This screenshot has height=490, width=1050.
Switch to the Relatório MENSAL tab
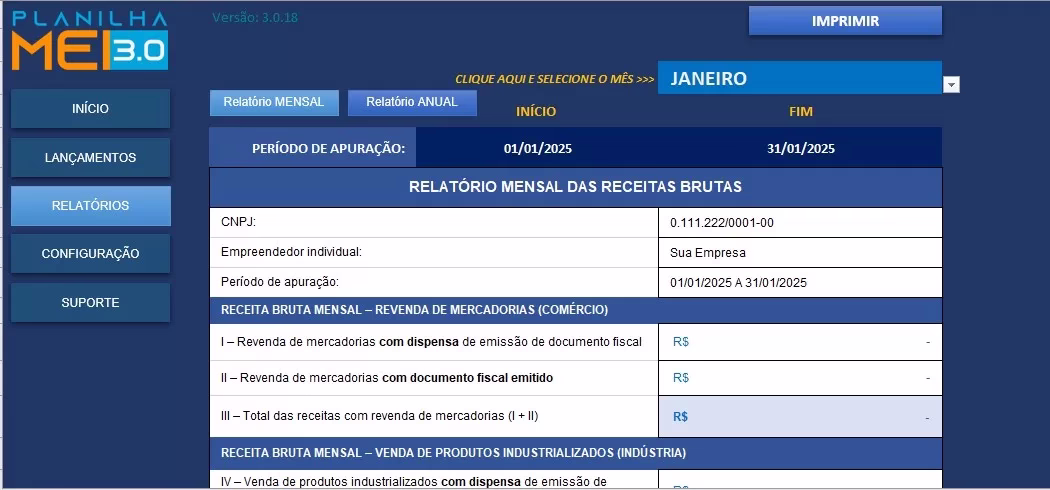pyautogui.click(x=274, y=102)
